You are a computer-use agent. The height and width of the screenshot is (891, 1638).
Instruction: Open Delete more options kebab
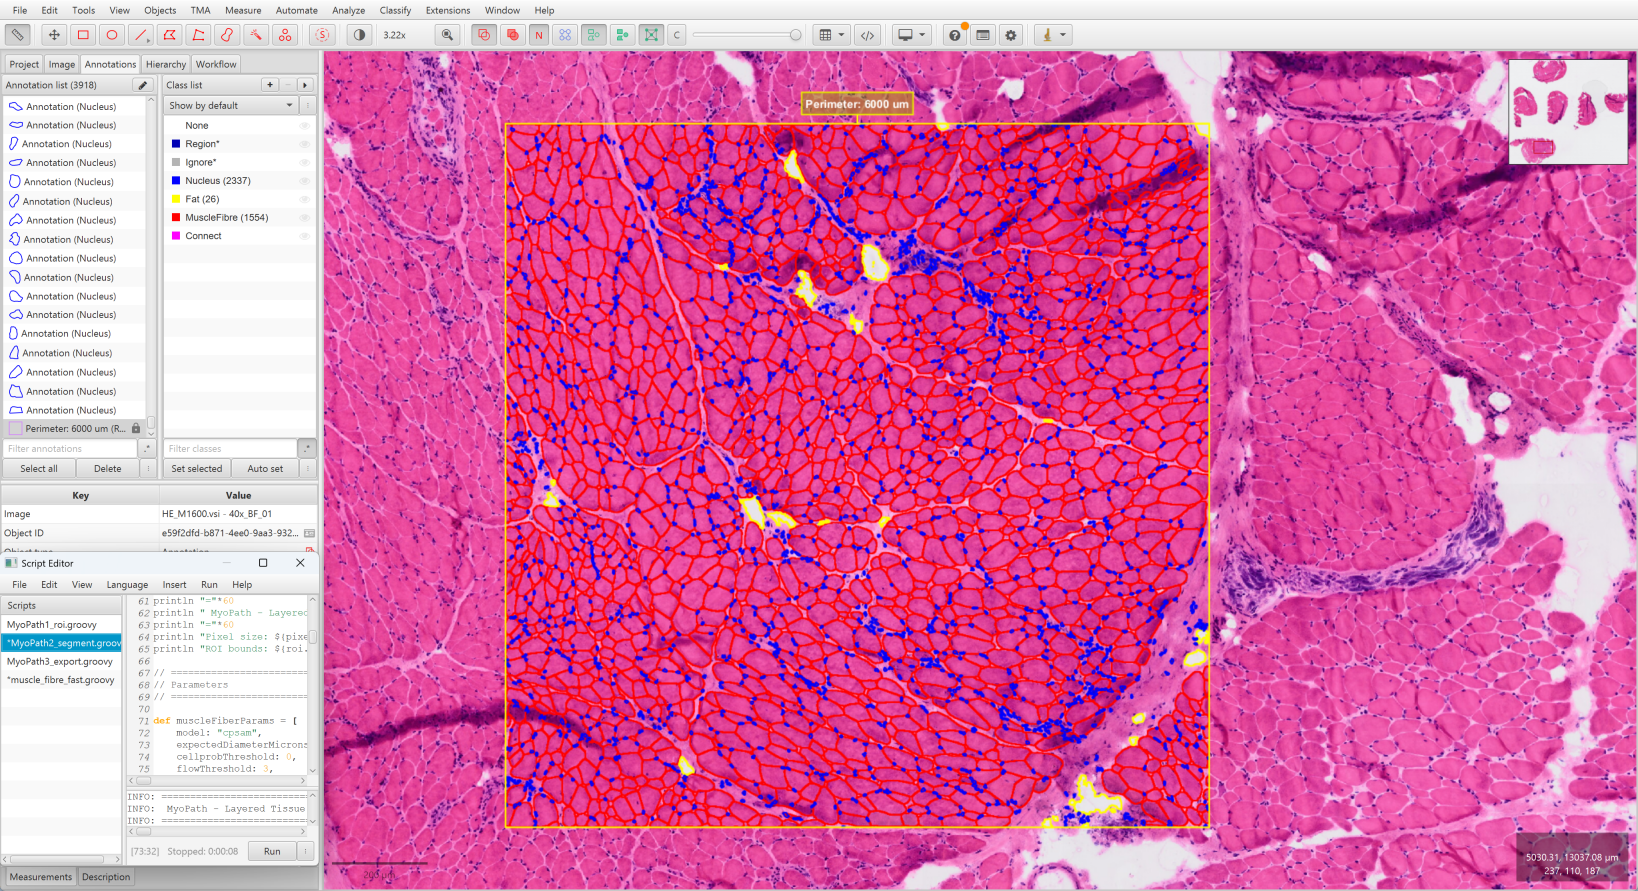tap(148, 468)
